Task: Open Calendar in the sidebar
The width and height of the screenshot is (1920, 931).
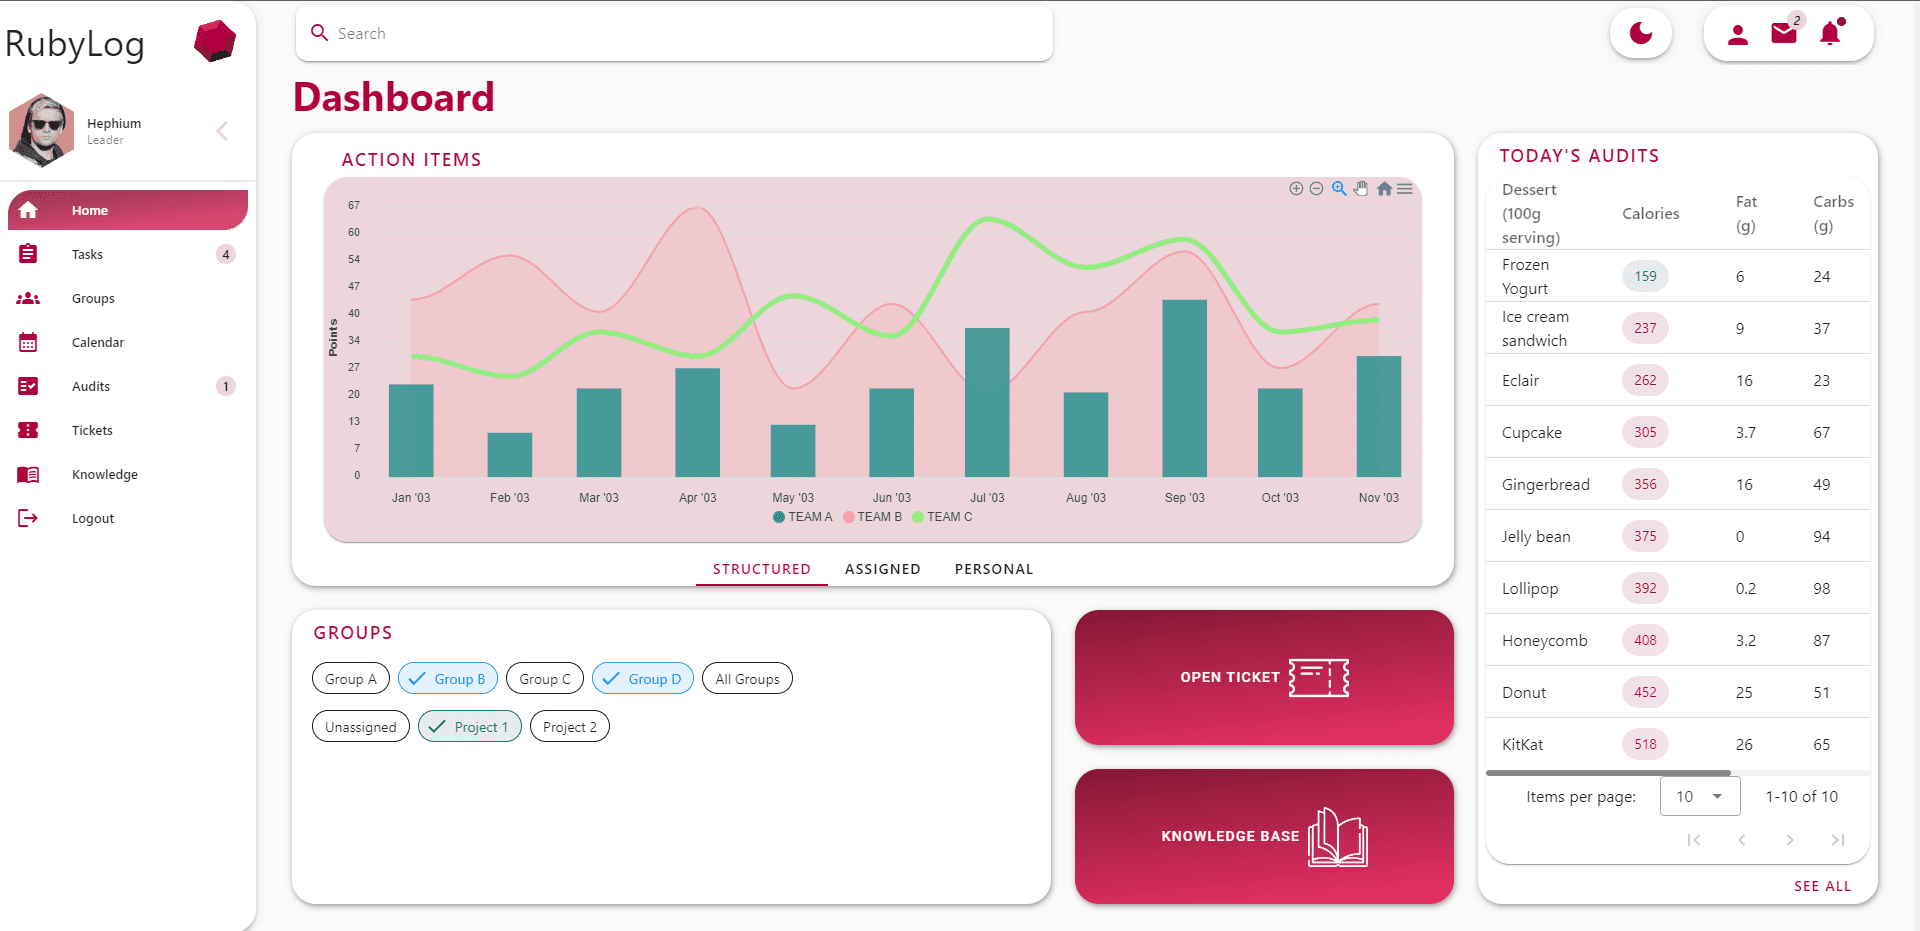Action: [x=128, y=342]
